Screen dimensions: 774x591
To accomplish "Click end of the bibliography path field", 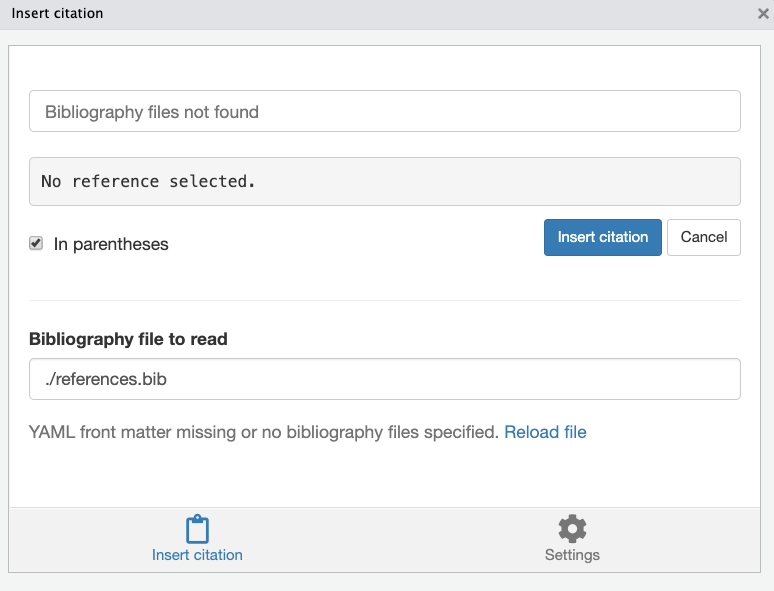I will pos(720,379).
